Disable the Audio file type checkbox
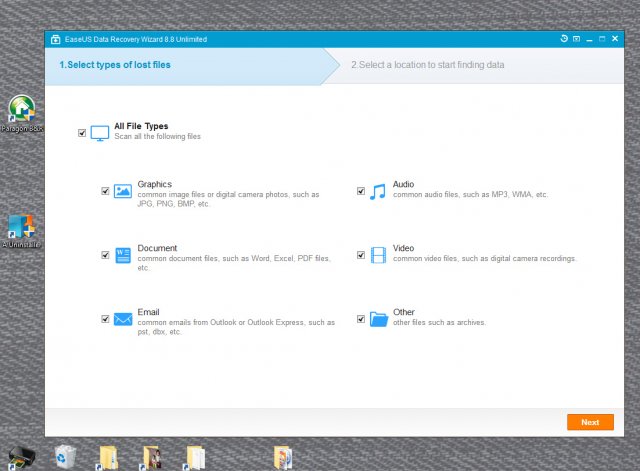This screenshot has height=471, width=640. (x=361, y=191)
